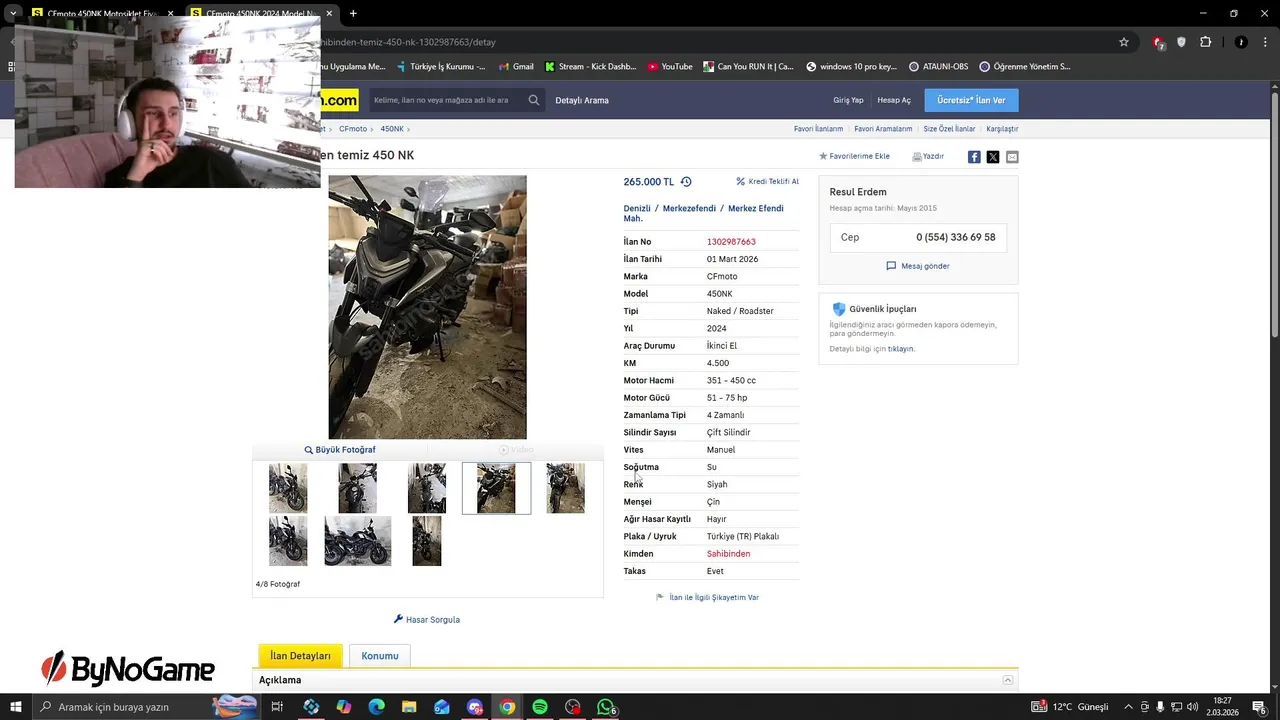Select wide side-view thumbnail in bottom row
The height and width of the screenshot is (720, 1280).
(357, 541)
